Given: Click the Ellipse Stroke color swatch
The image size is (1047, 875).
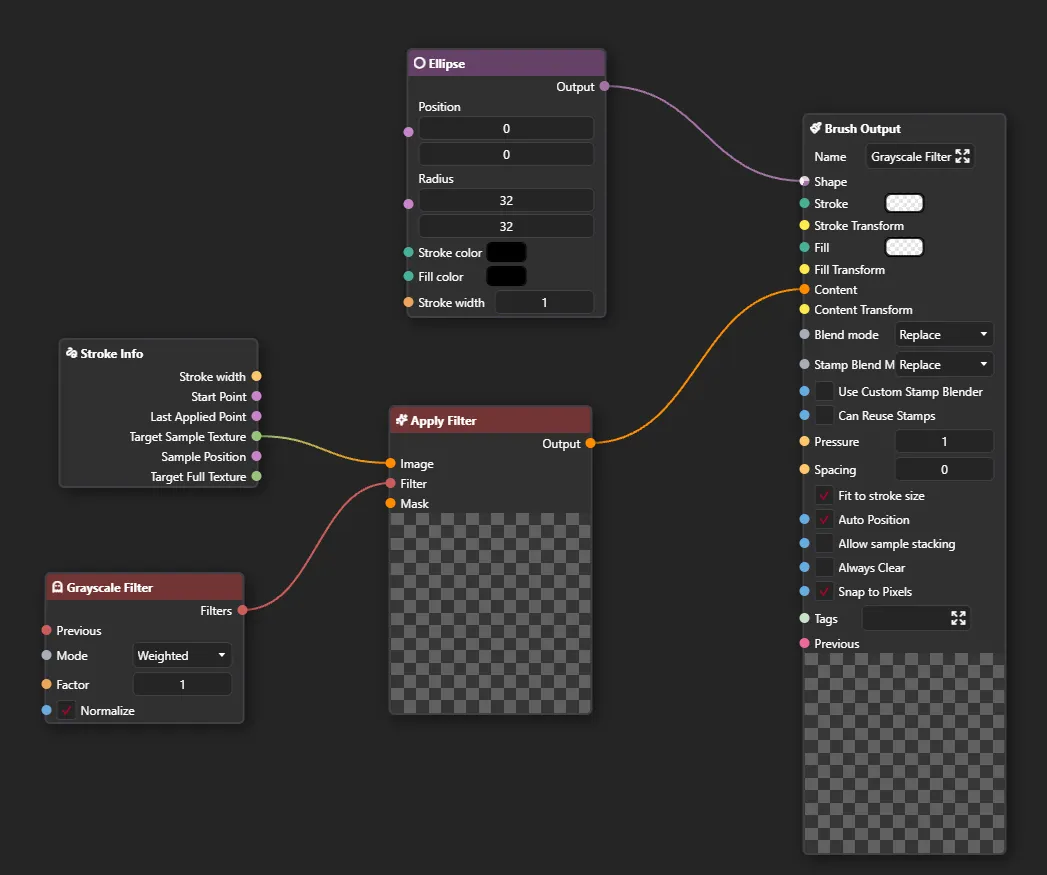Looking at the screenshot, I should [506, 253].
